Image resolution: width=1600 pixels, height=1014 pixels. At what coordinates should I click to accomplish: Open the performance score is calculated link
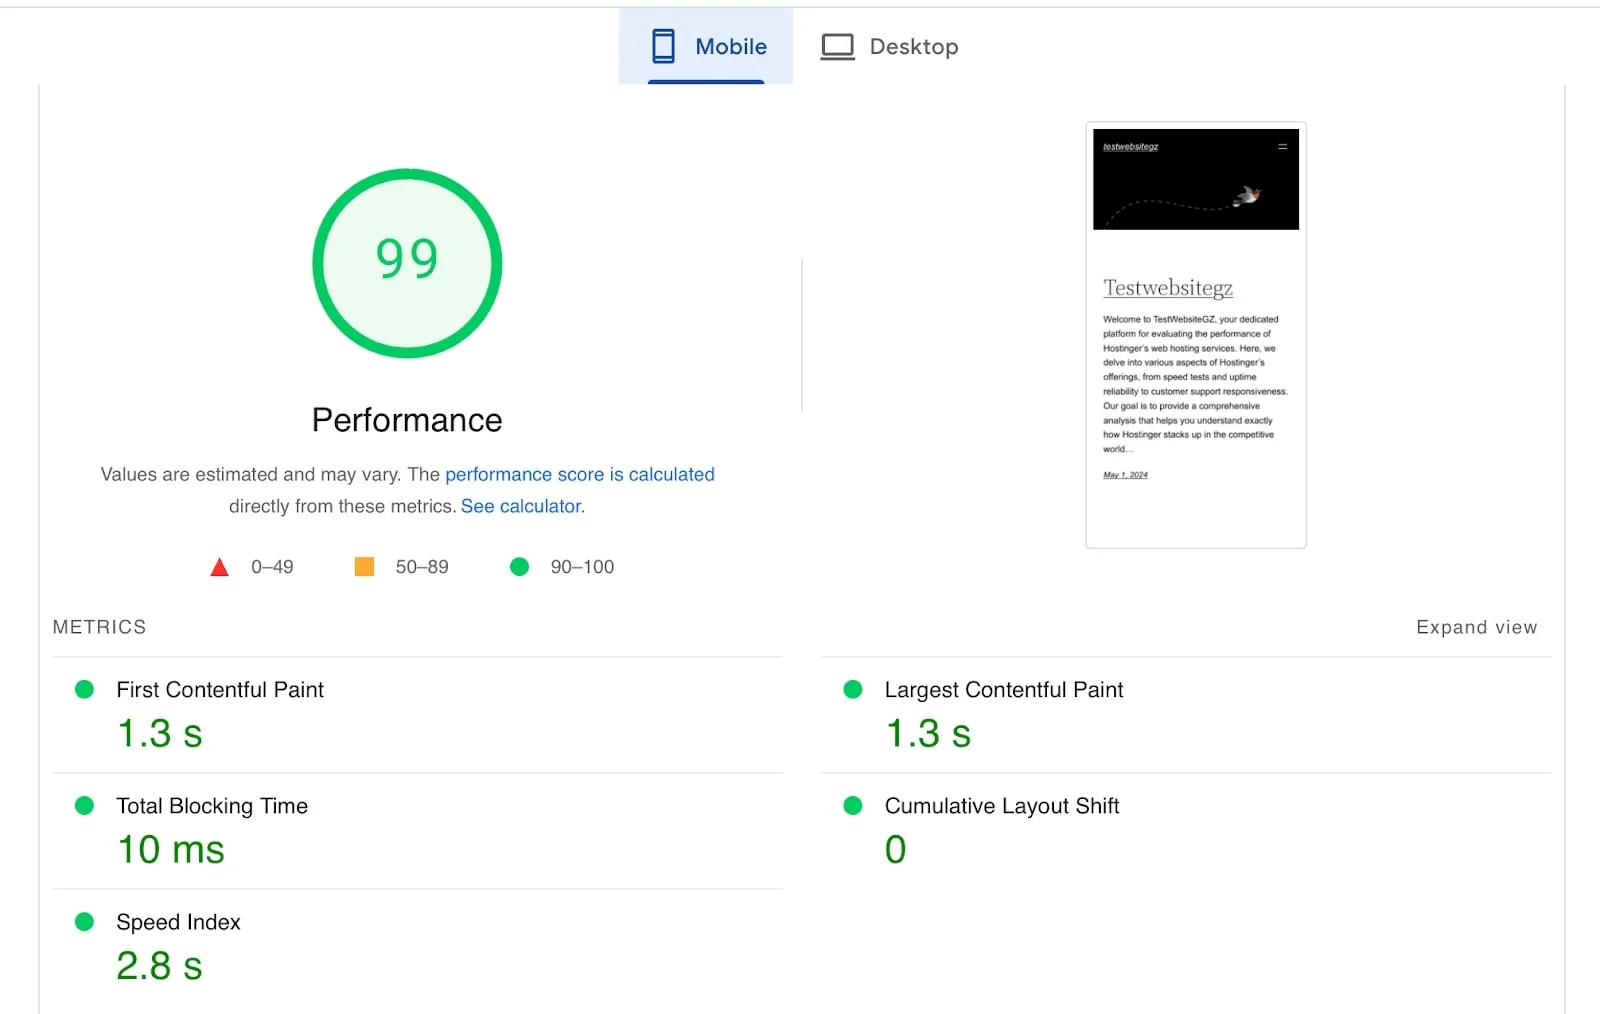580,474
